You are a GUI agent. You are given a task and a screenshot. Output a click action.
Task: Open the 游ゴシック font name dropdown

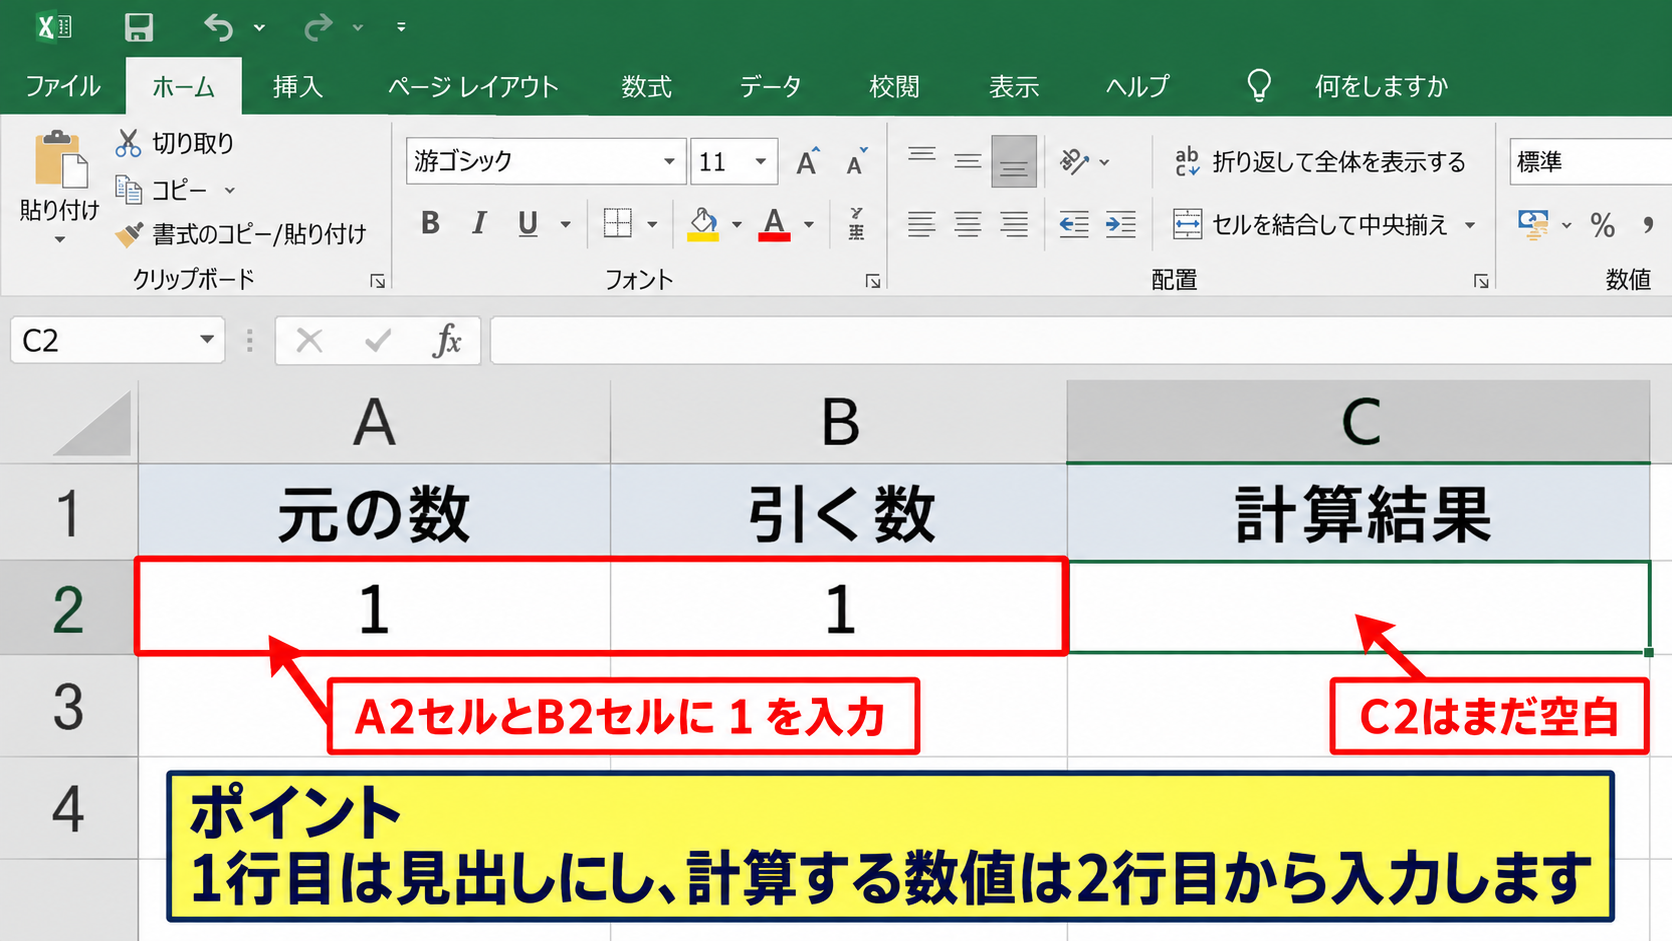coord(669,161)
